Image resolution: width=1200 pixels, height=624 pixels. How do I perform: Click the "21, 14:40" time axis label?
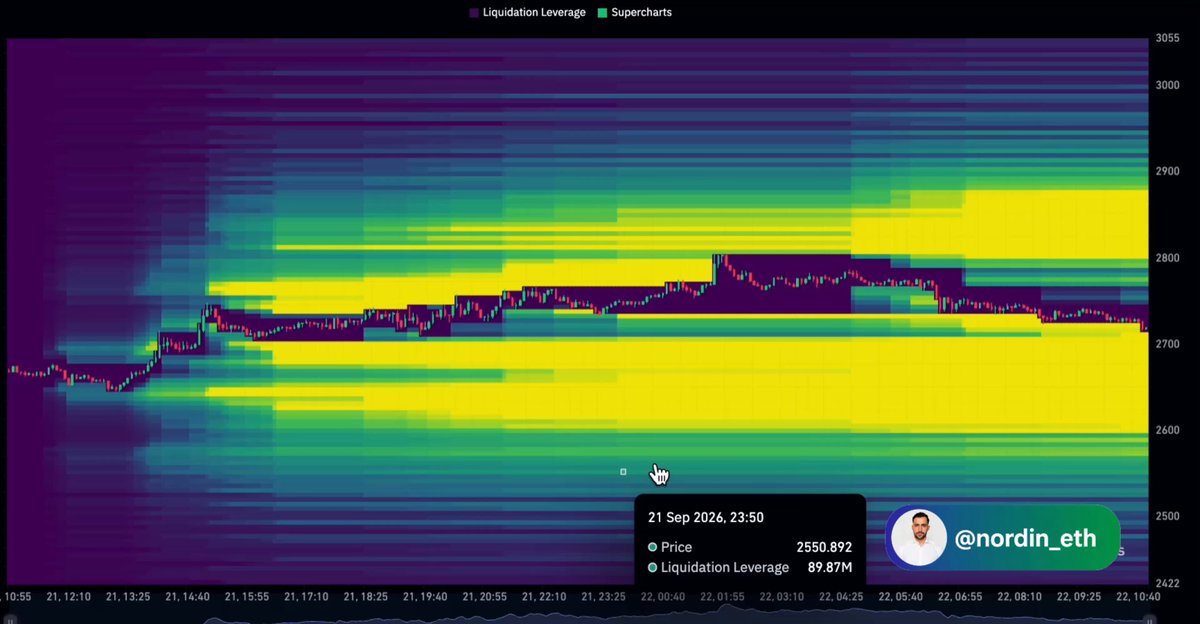(187, 596)
